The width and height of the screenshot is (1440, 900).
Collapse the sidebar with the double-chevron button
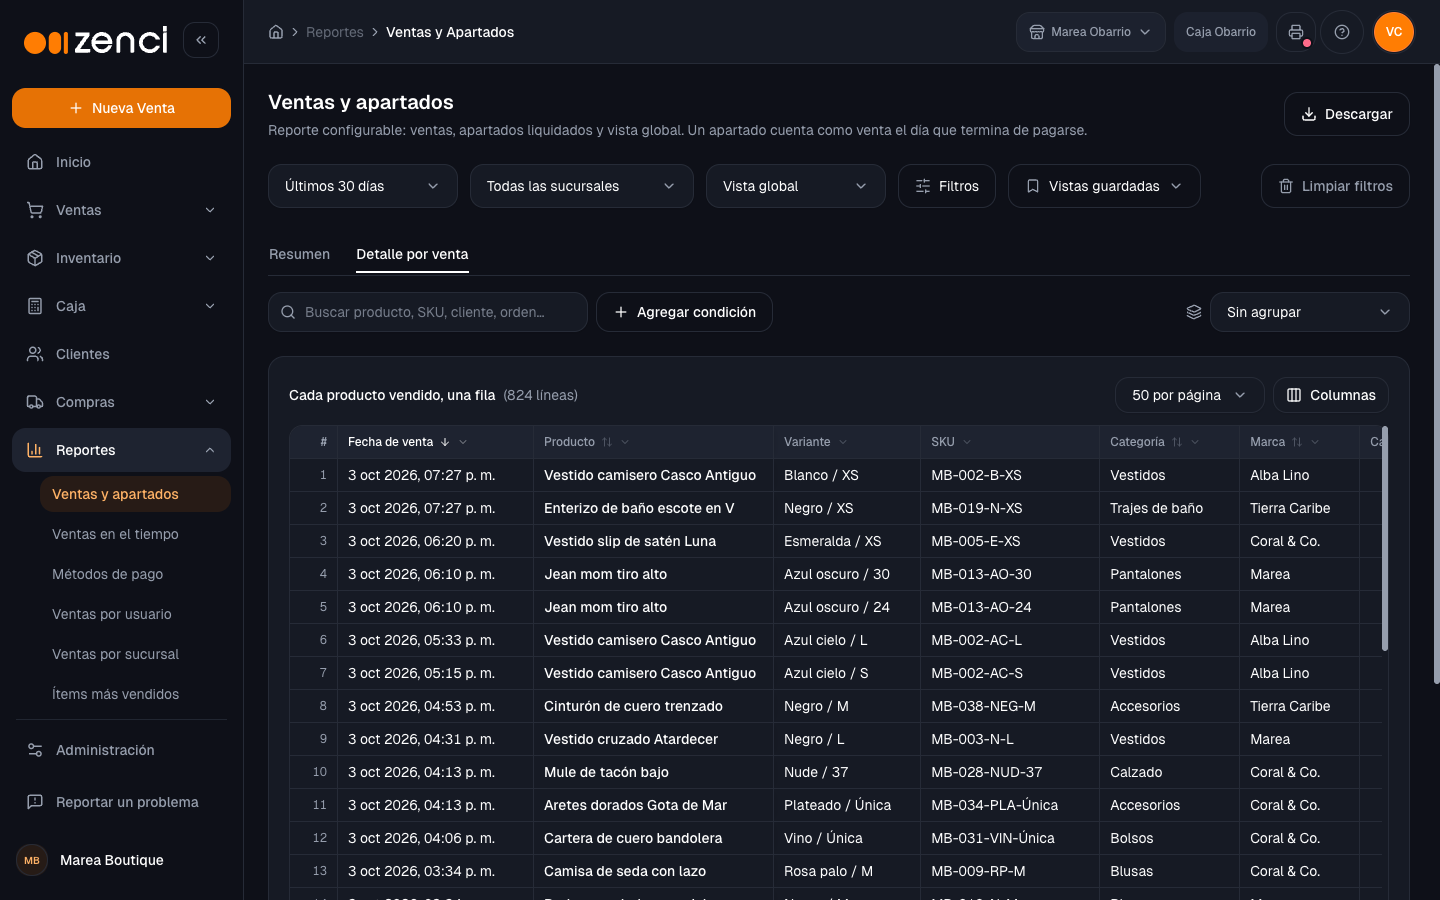(201, 40)
